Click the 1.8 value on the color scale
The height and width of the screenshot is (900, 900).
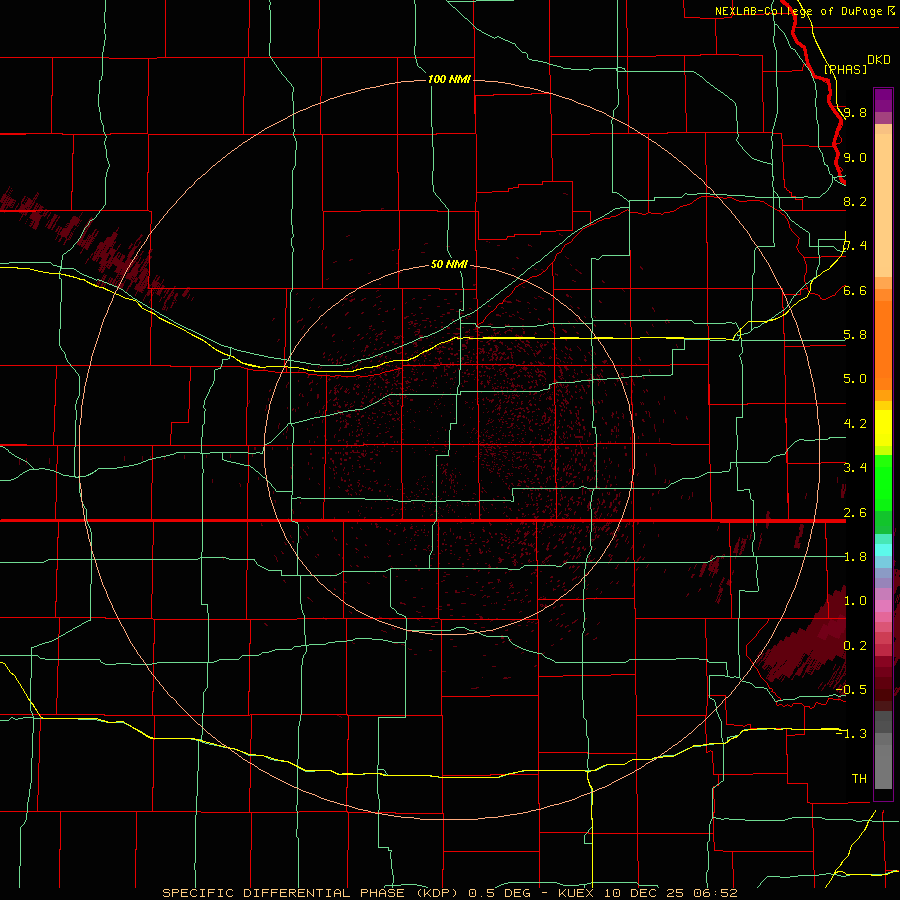tap(855, 557)
